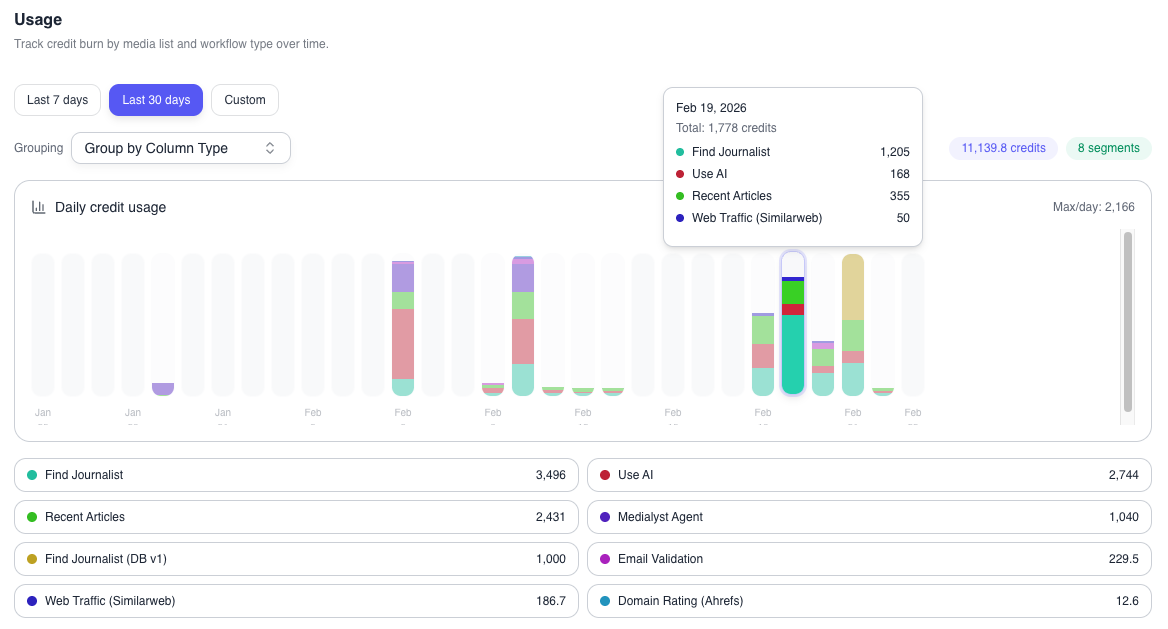Click the 8 segments badge

(x=1108, y=148)
